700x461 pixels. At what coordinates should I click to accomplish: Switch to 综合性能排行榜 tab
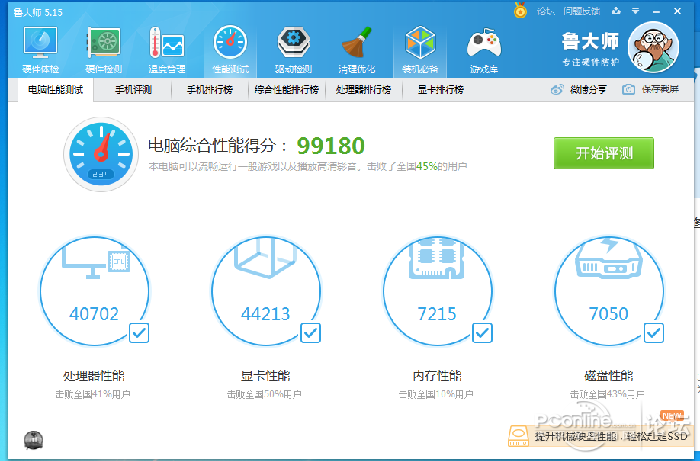pyautogui.click(x=287, y=90)
